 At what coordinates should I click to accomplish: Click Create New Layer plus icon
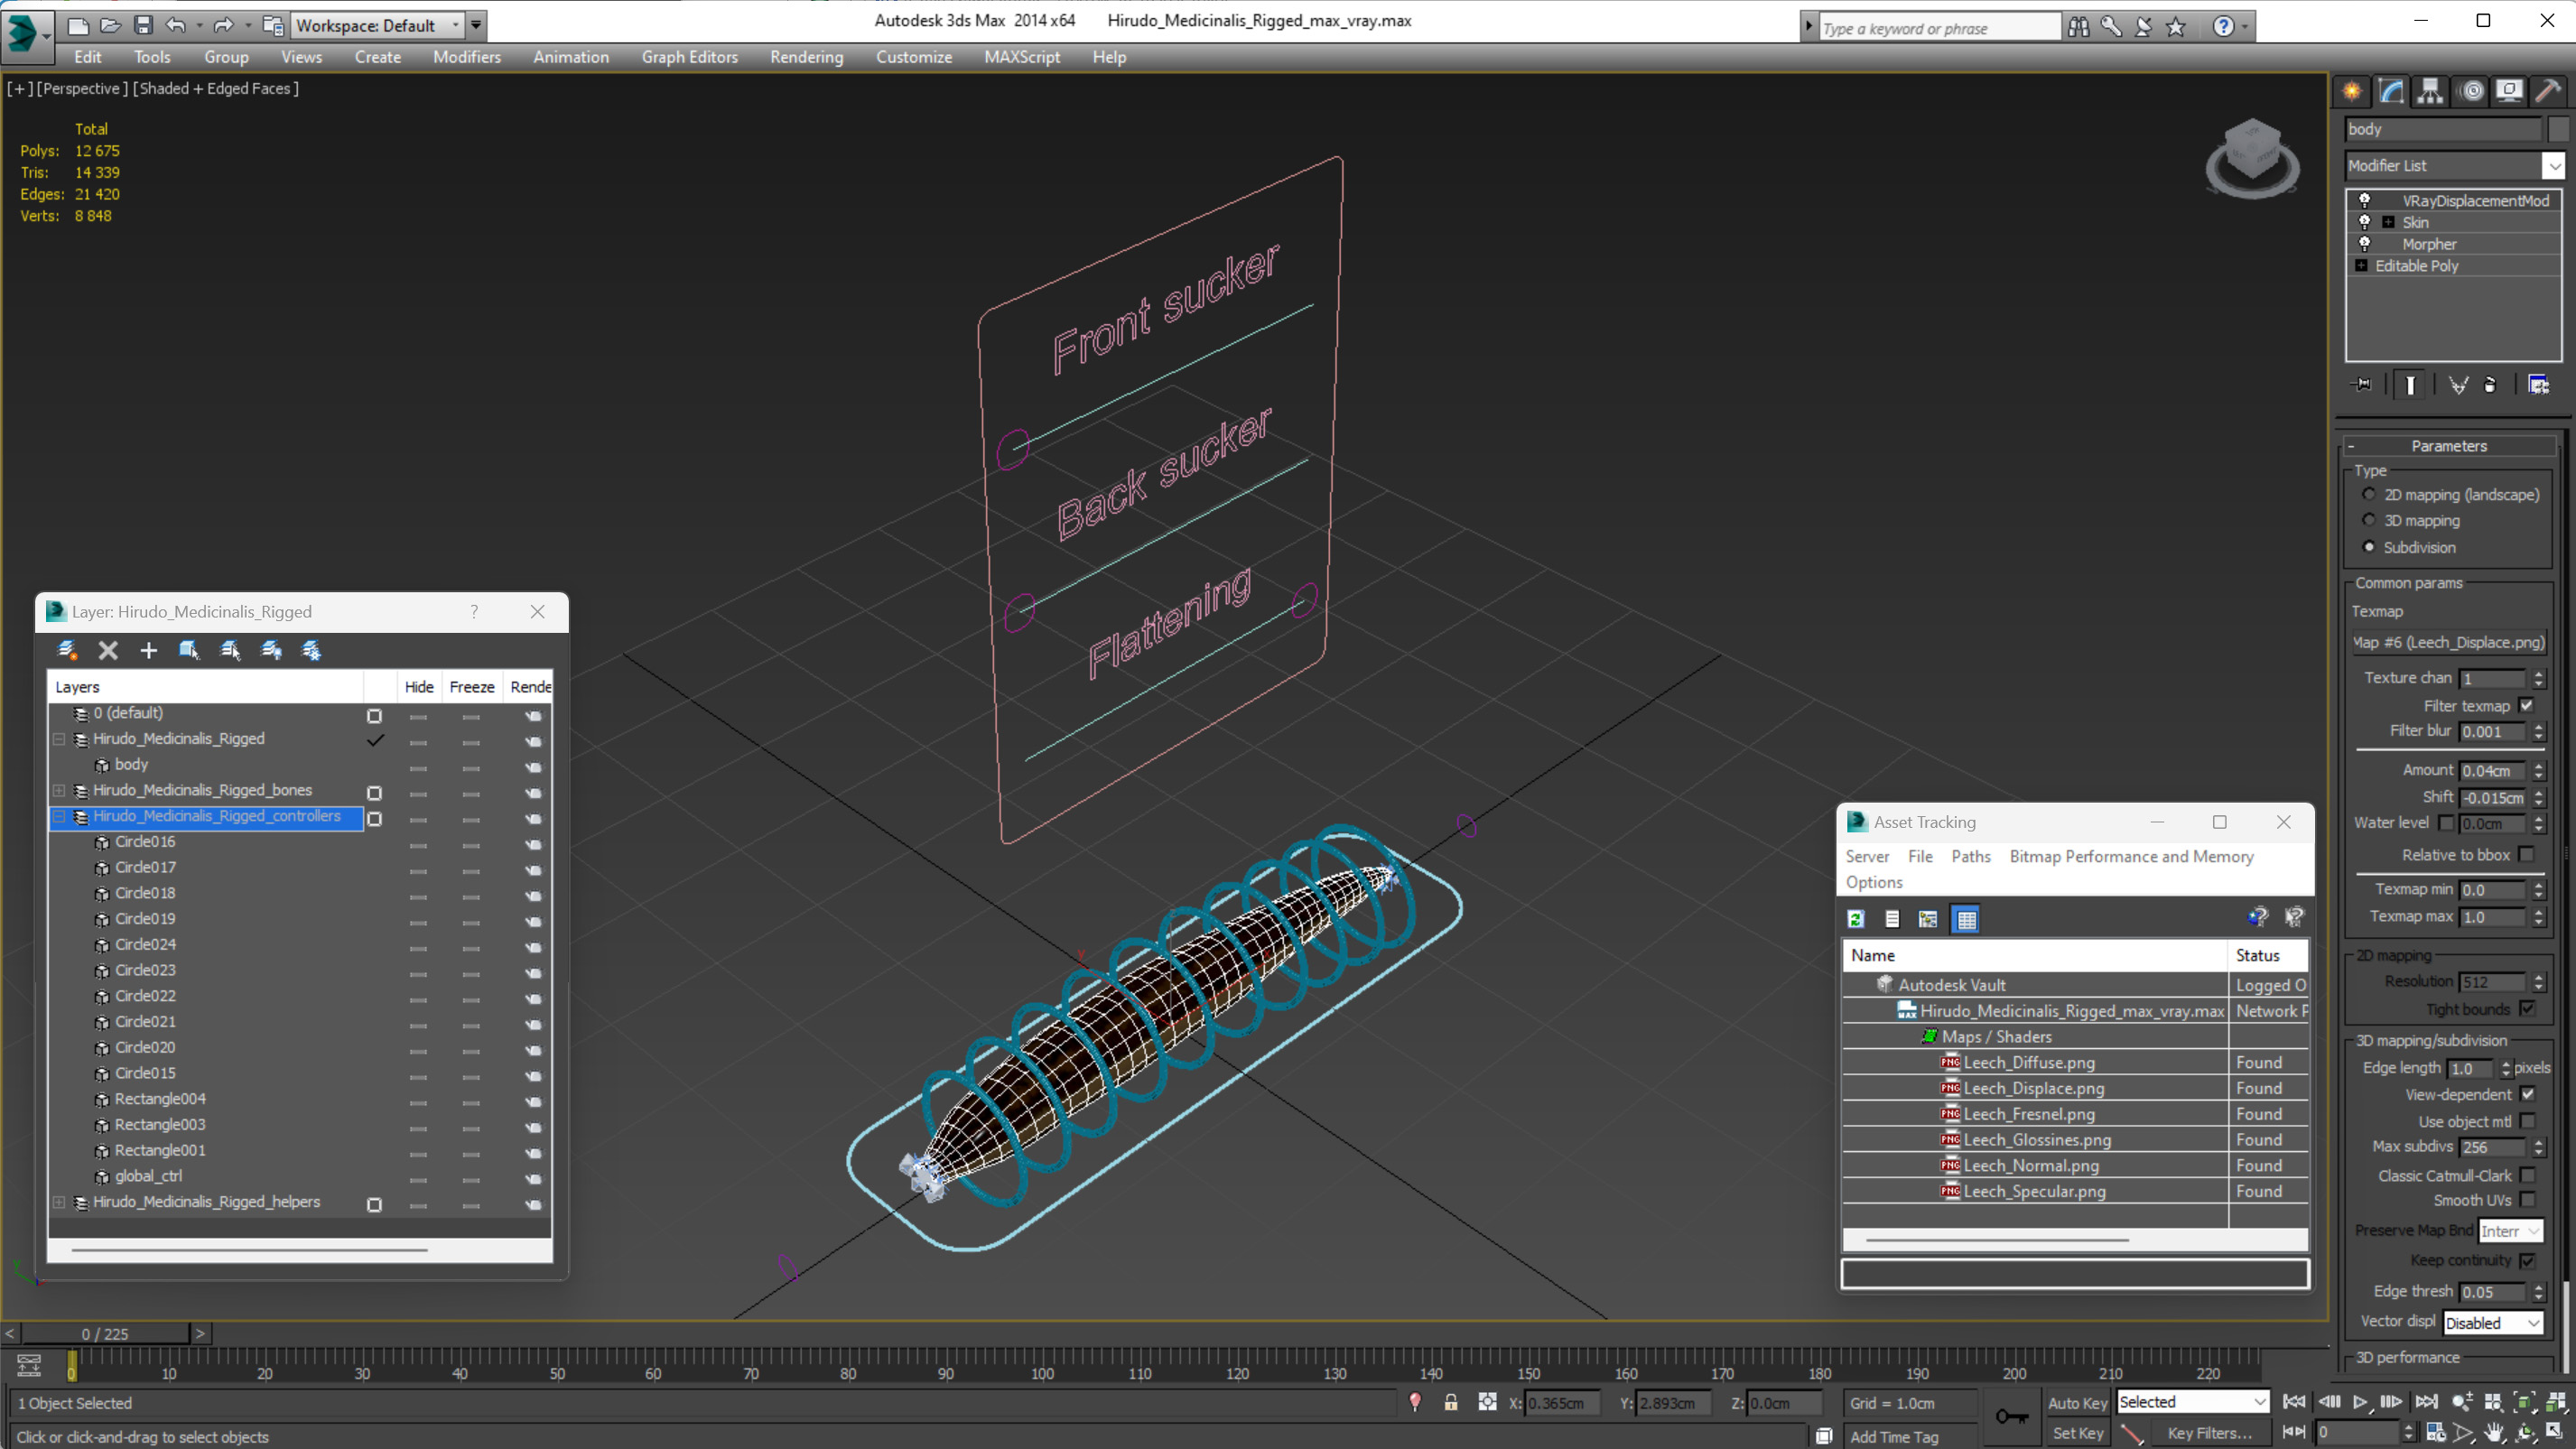point(148,650)
